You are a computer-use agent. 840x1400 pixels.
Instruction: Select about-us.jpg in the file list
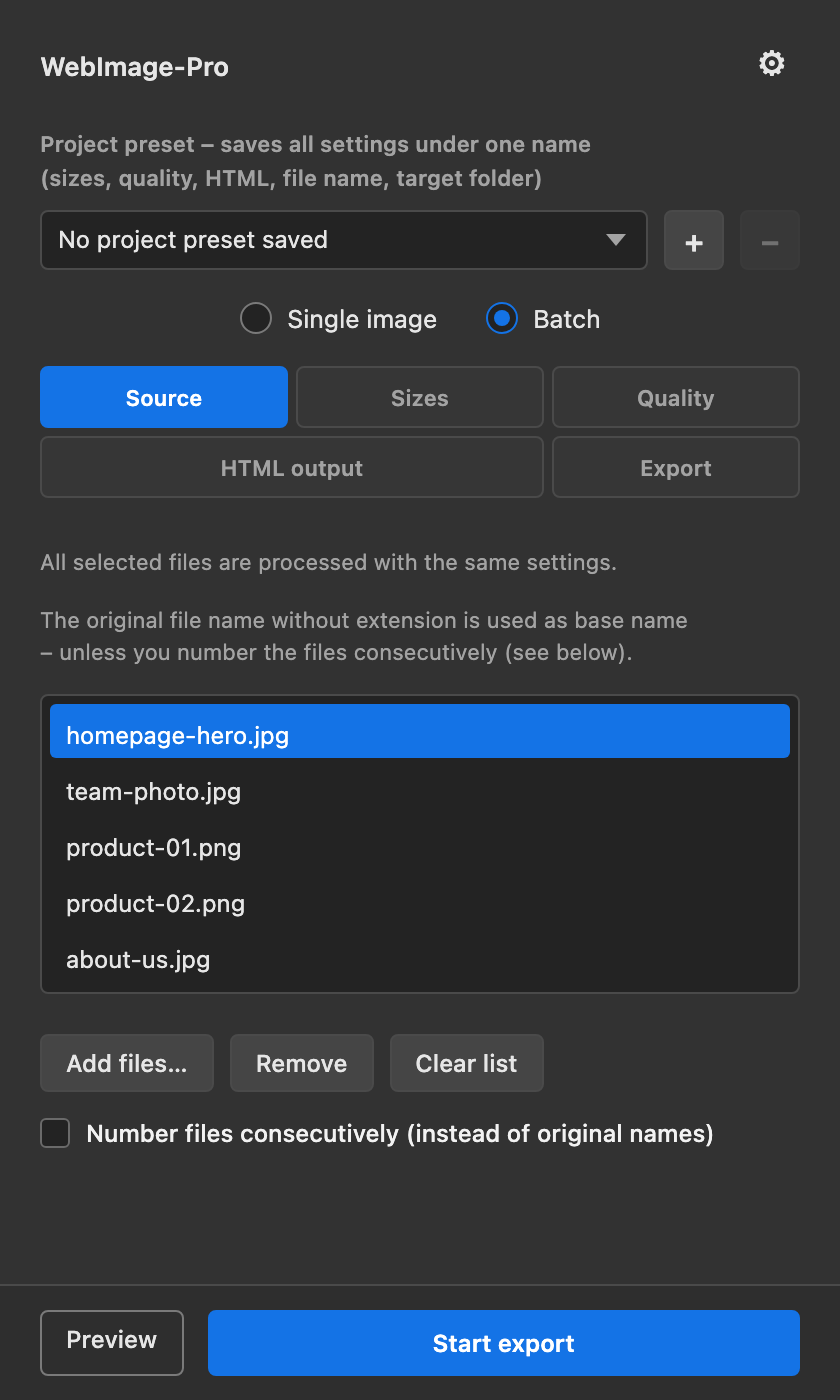420,960
